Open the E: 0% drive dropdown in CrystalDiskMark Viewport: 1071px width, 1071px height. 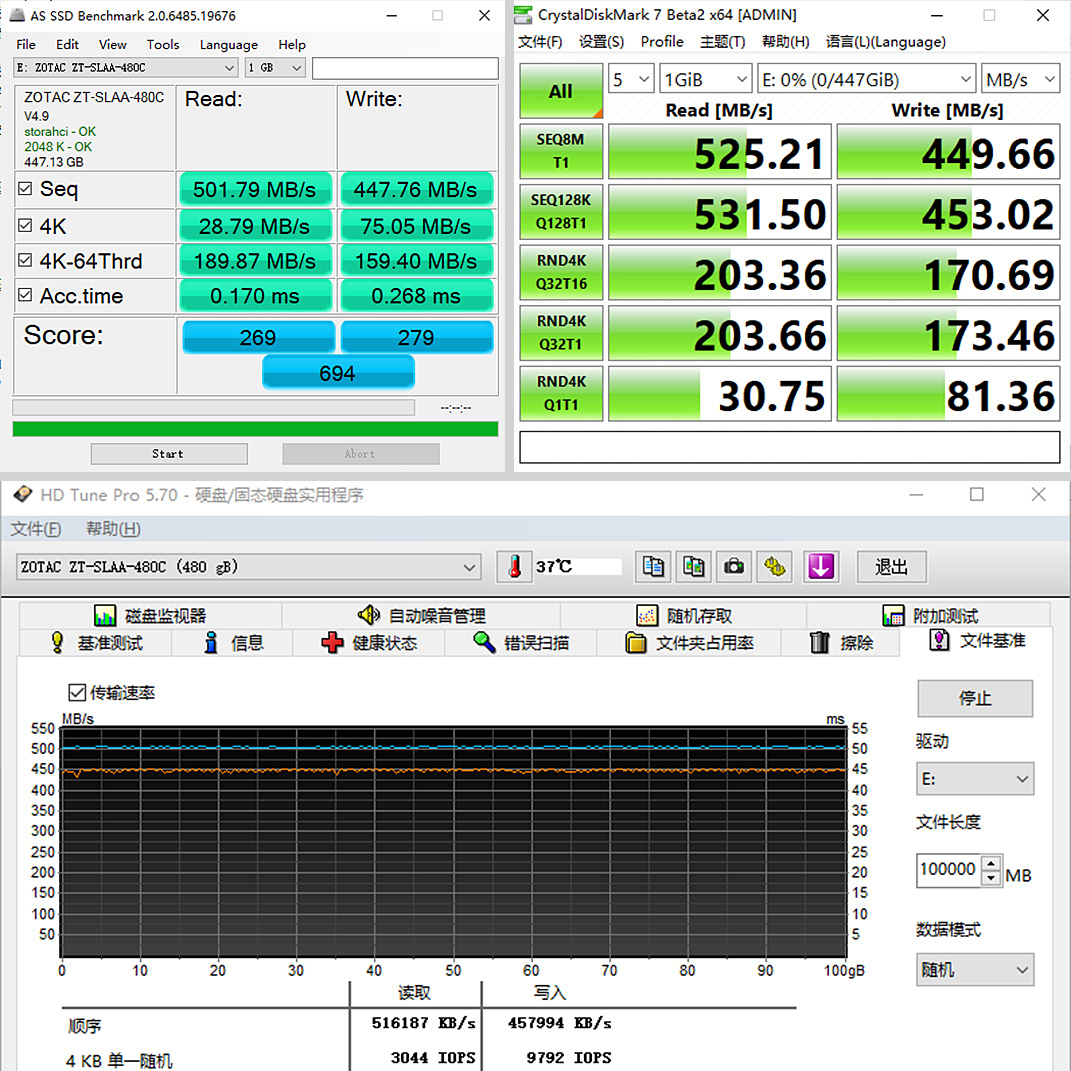(x=866, y=80)
